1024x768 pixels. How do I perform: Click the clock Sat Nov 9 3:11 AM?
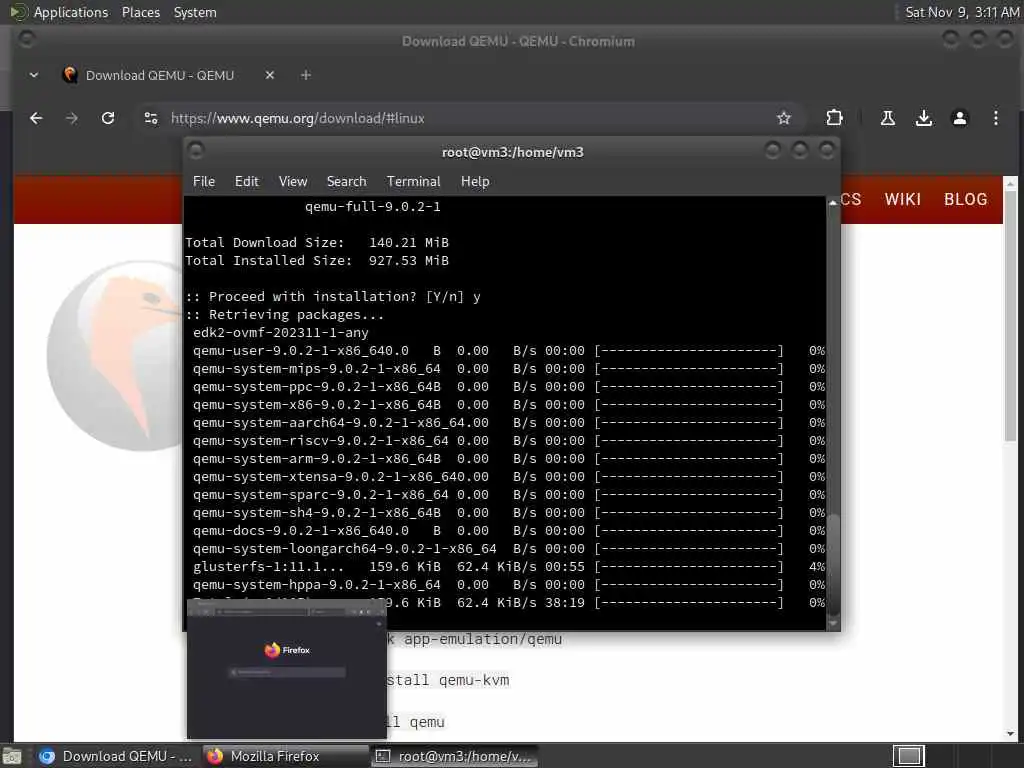961,12
